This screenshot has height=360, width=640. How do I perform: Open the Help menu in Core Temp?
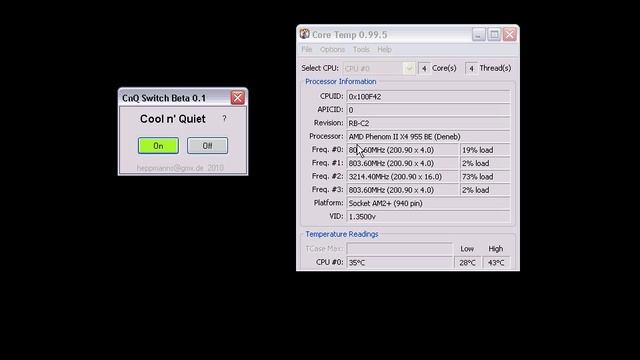click(x=384, y=49)
